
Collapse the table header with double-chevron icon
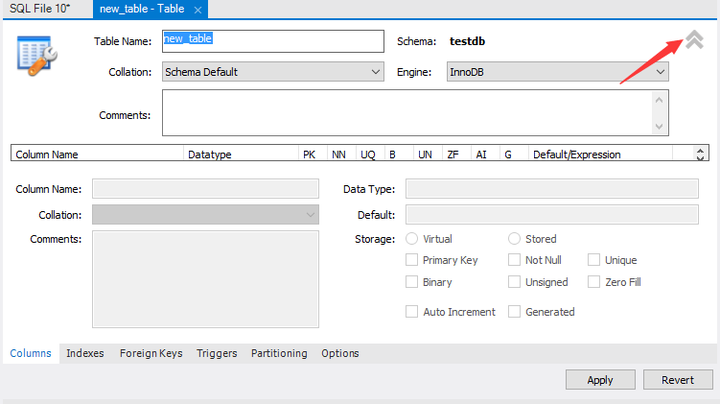tap(694, 40)
